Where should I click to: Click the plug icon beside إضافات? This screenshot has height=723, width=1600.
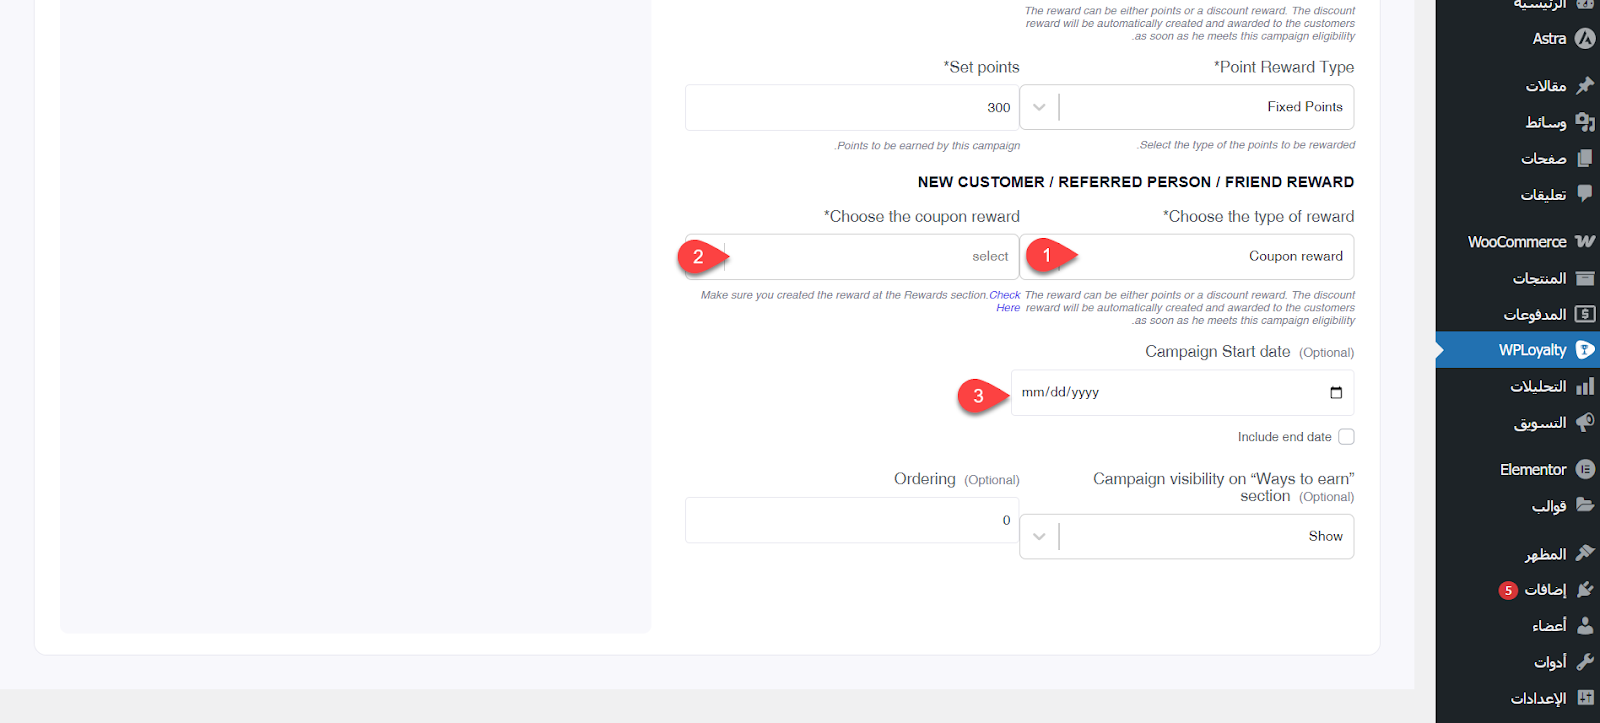click(x=1585, y=589)
